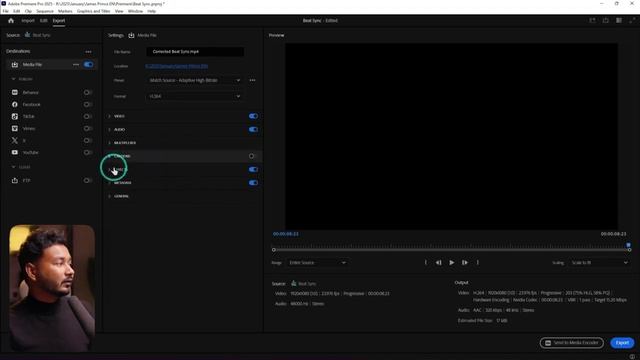Toggle the EFFECTS export switch
The width and height of the screenshot is (640, 360).
click(253, 169)
